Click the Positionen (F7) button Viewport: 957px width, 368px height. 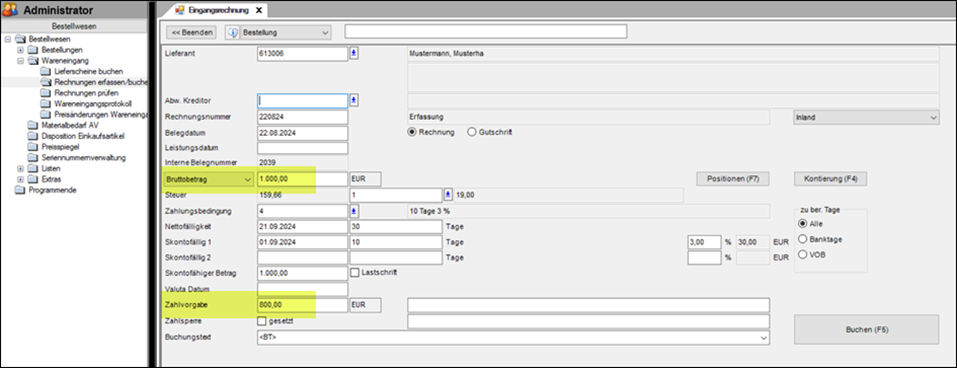click(732, 179)
